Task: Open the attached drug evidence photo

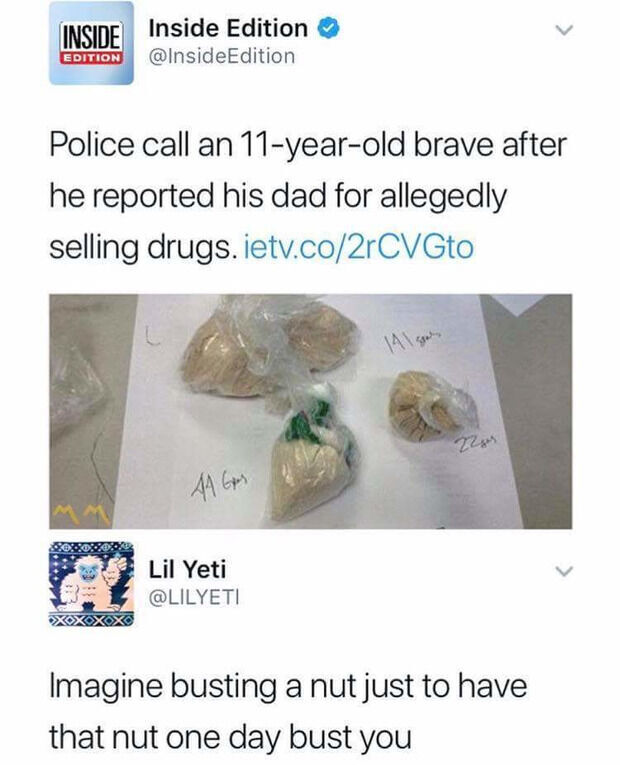Action: pos(310,411)
